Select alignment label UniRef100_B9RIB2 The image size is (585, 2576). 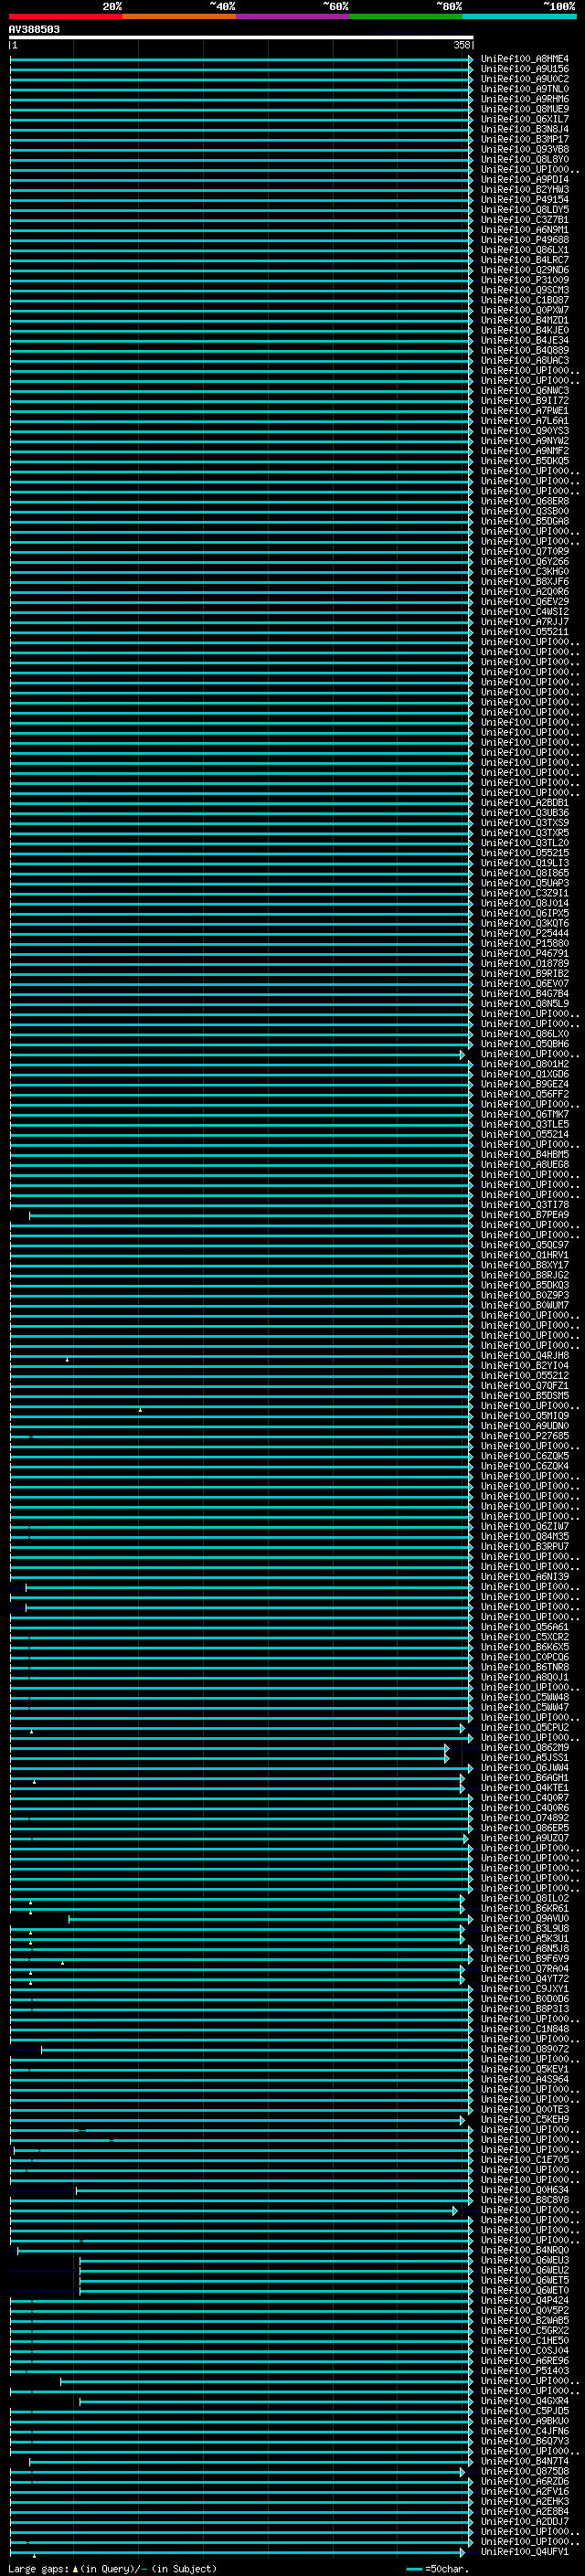click(525, 974)
